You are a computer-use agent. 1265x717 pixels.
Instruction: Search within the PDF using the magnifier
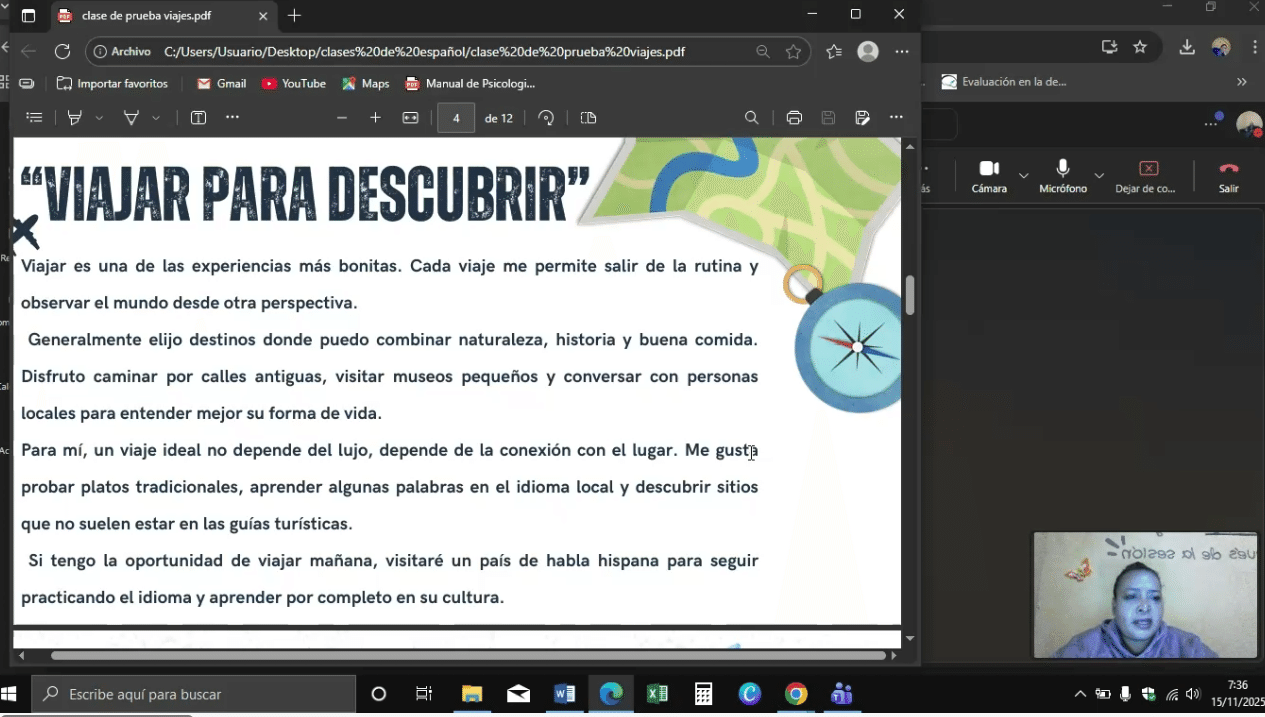pyautogui.click(x=752, y=118)
